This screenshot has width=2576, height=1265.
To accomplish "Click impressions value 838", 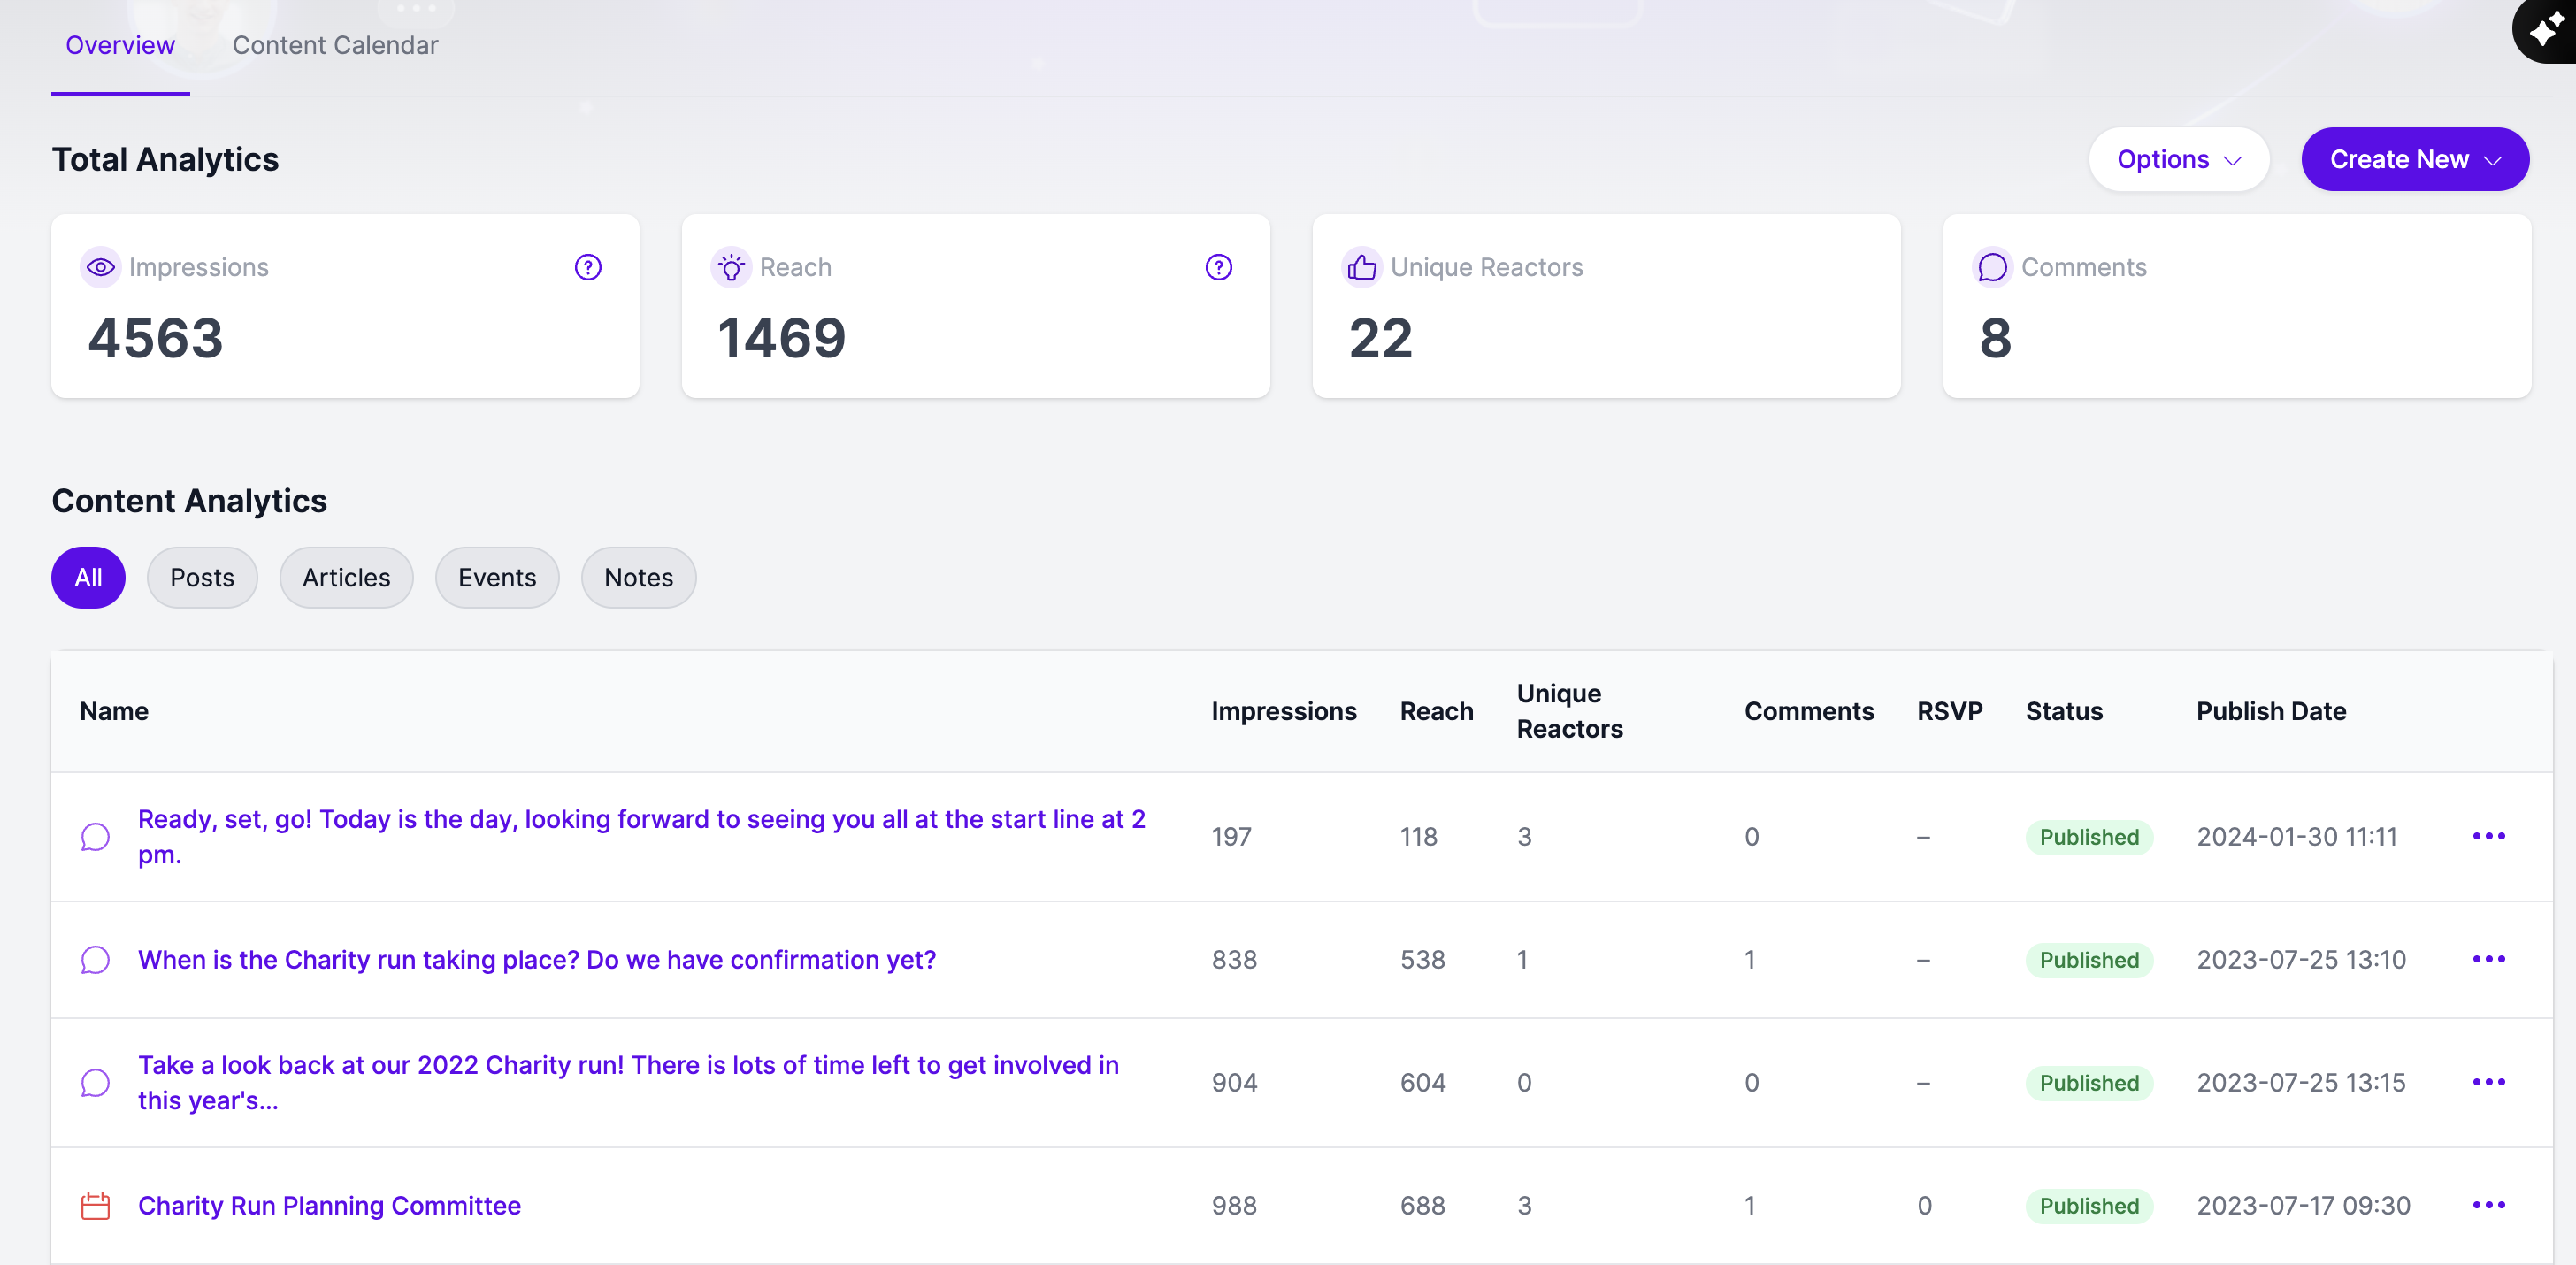I will click(1234, 960).
